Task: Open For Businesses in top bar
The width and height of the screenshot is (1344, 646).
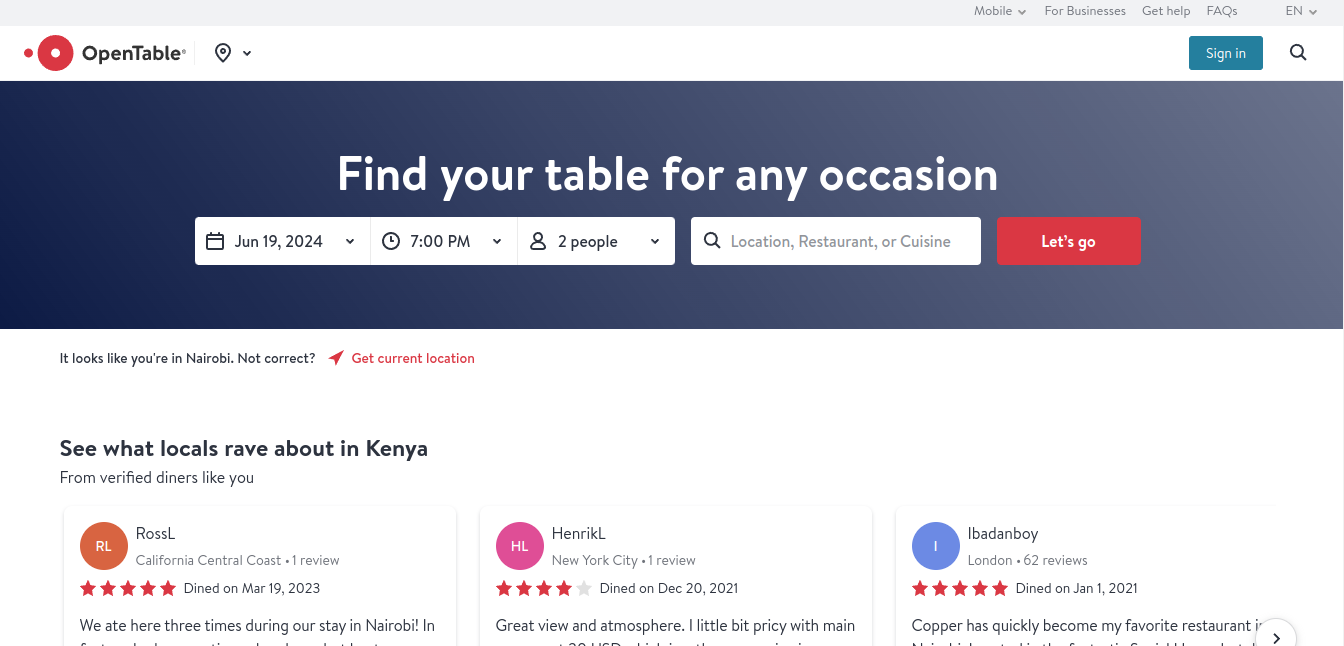Action: (1085, 11)
